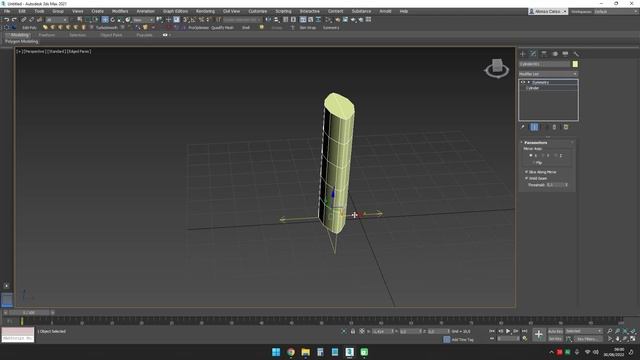Click the Zoom magnifier navigation icon
Image resolution: width=640 pixels, height=360 pixels.
tap(609, 331)
